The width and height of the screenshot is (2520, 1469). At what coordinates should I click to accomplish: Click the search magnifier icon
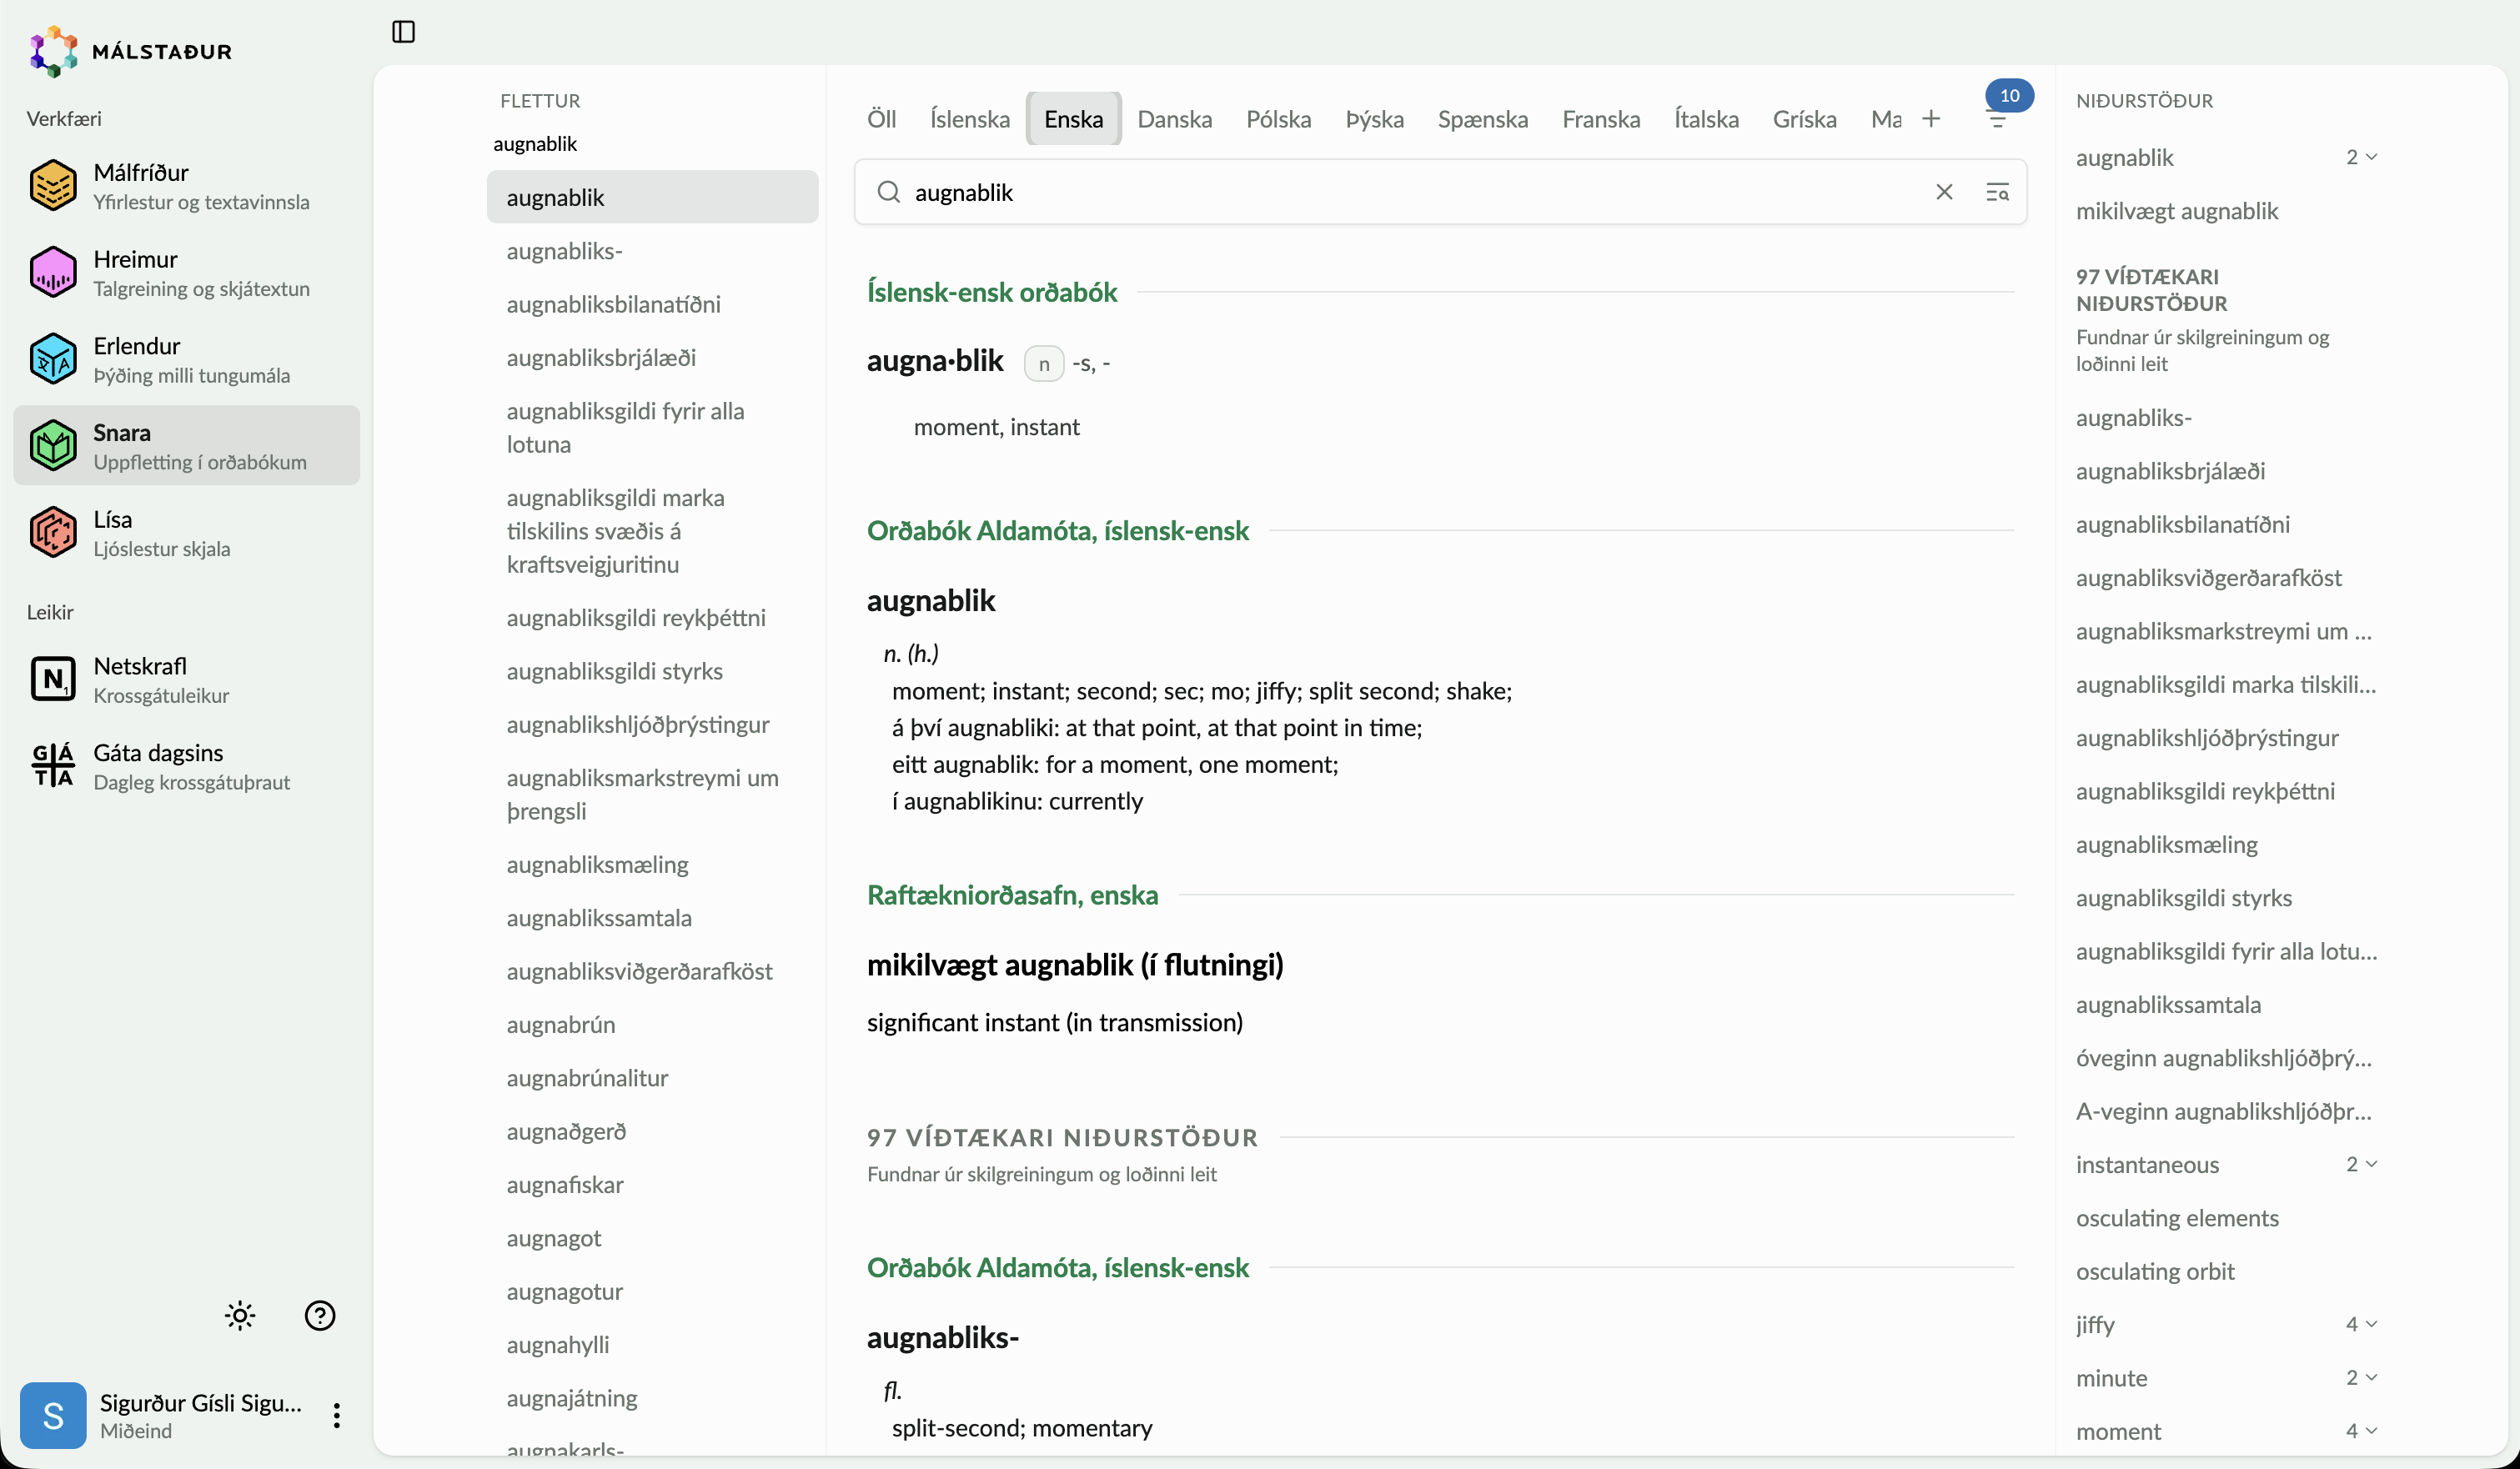(x=888, y=192)
